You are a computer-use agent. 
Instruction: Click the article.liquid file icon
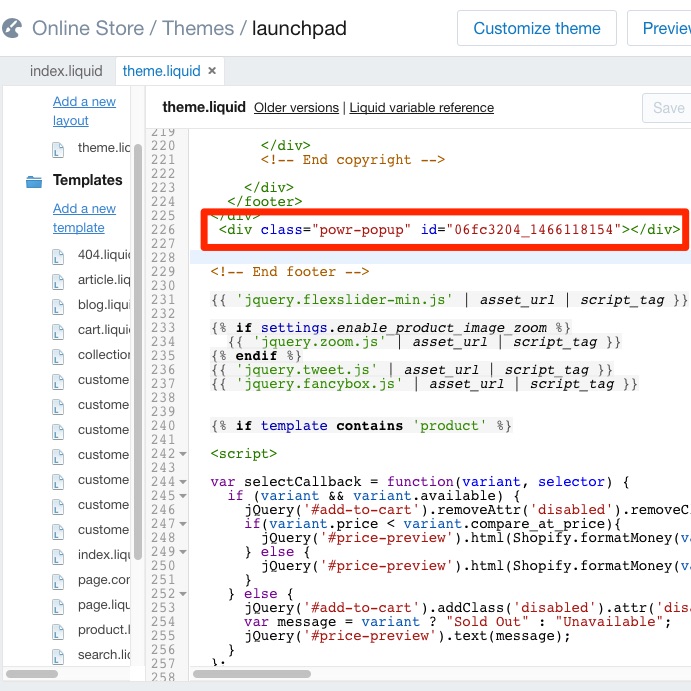point(58,282)
